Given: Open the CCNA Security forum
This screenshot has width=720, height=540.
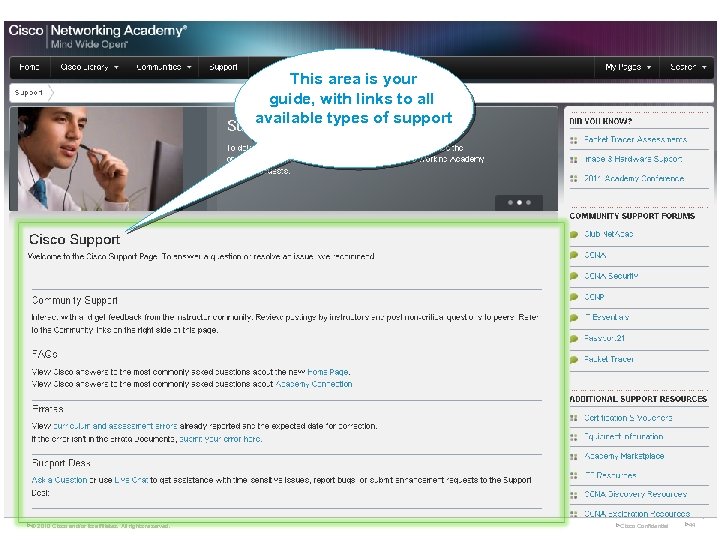Looking at the screenshot, I should tap(611, 276).
